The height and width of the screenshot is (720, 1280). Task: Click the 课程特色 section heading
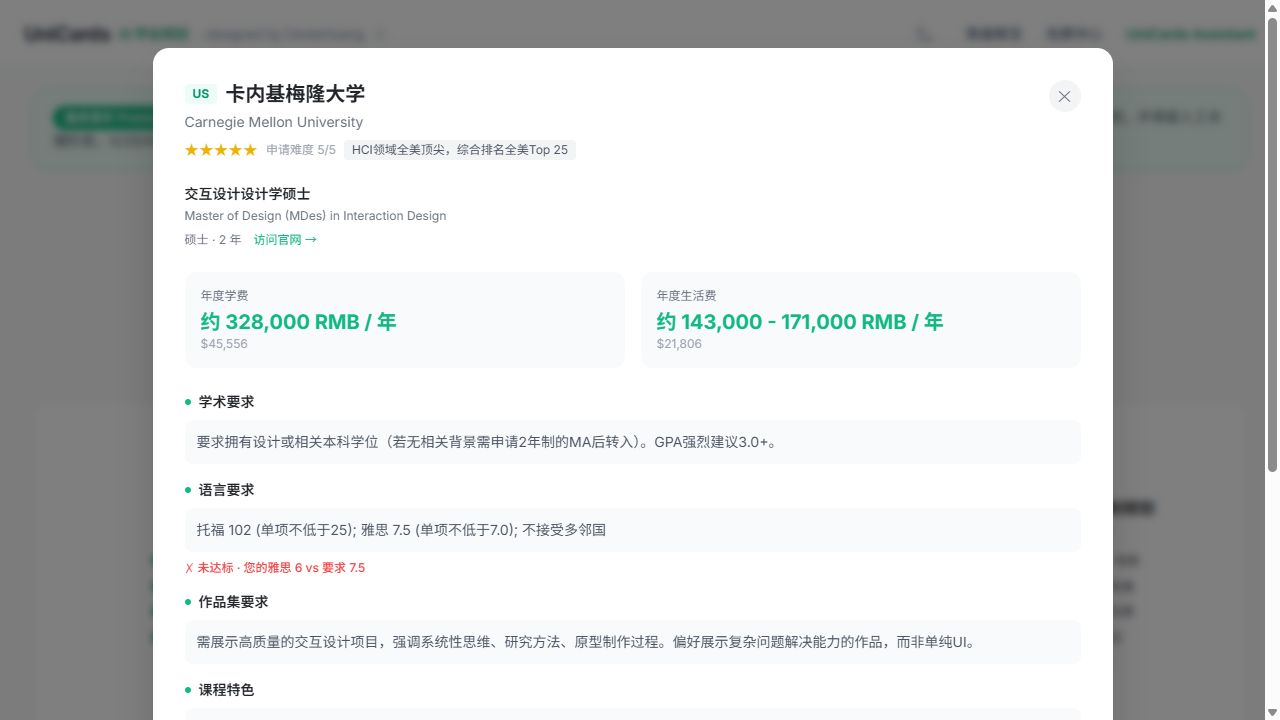tap(226, 690)
